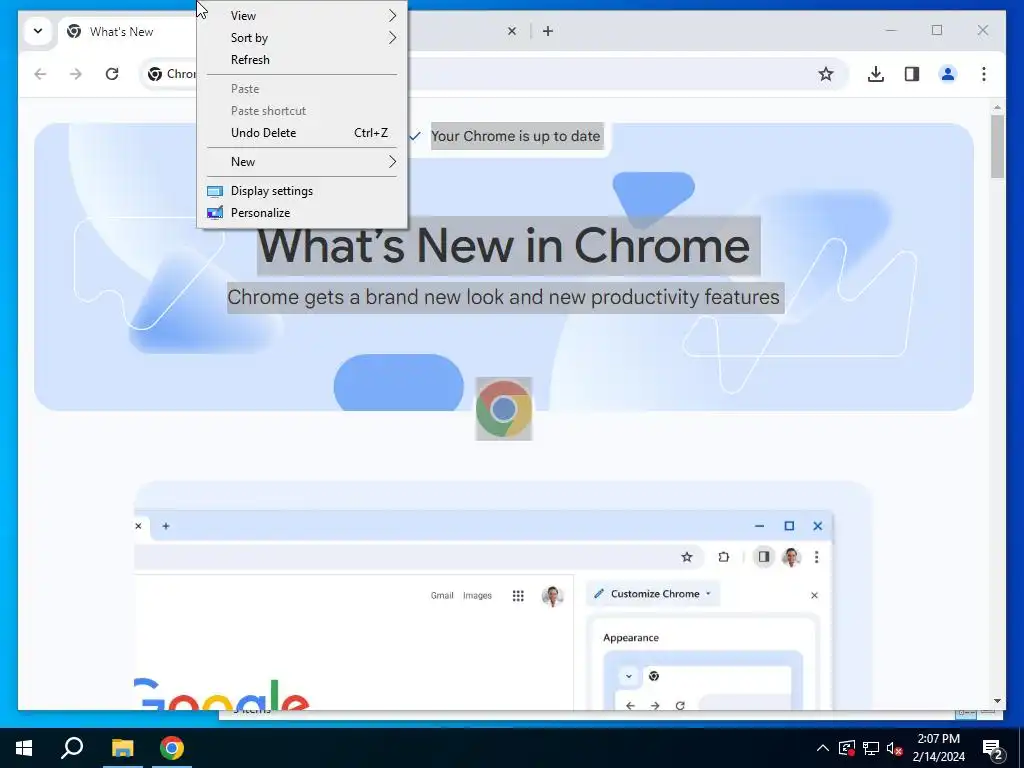Choose Refresh from the context menu
Image resolution: width=1024 pixels, height=768 pixels.
coord(302,59)
